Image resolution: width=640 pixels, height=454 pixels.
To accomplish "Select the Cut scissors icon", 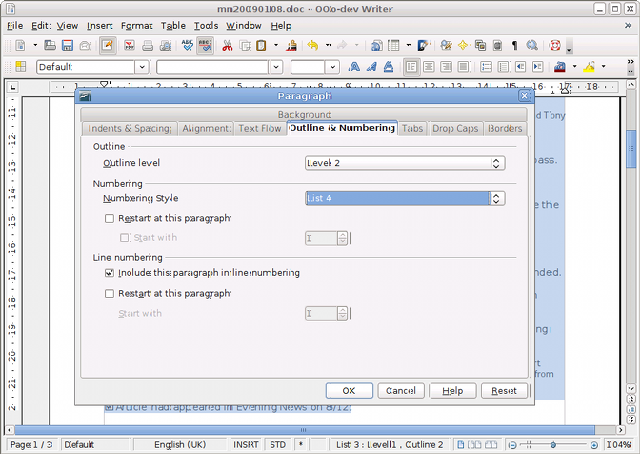I will point(228,46).
